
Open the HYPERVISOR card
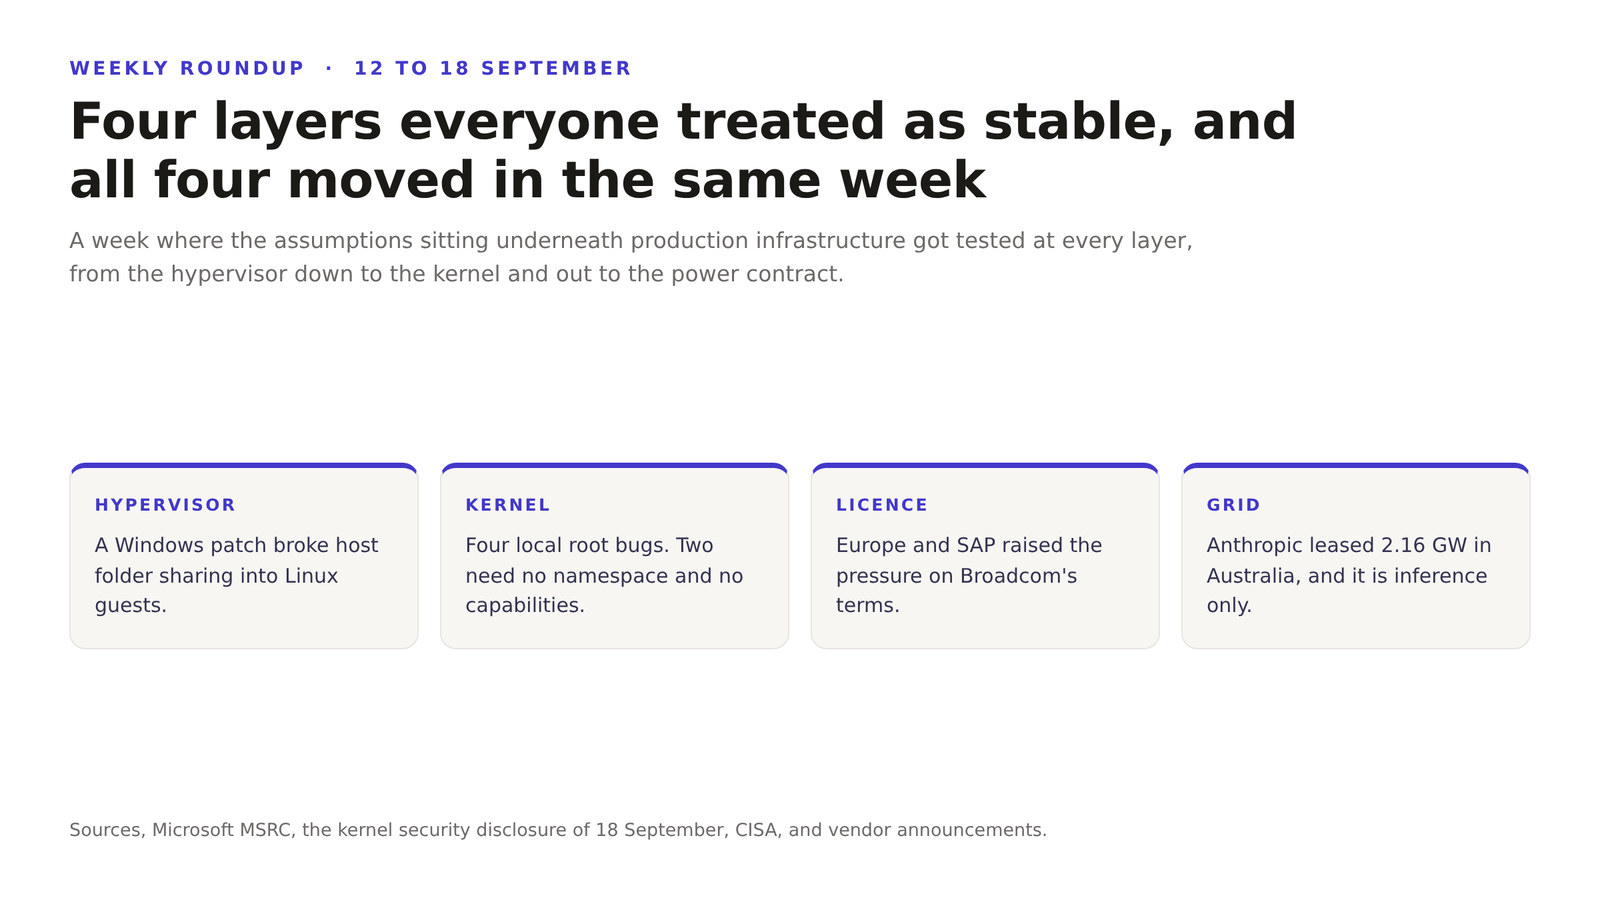pyautogui.click(x=244, y=556)
